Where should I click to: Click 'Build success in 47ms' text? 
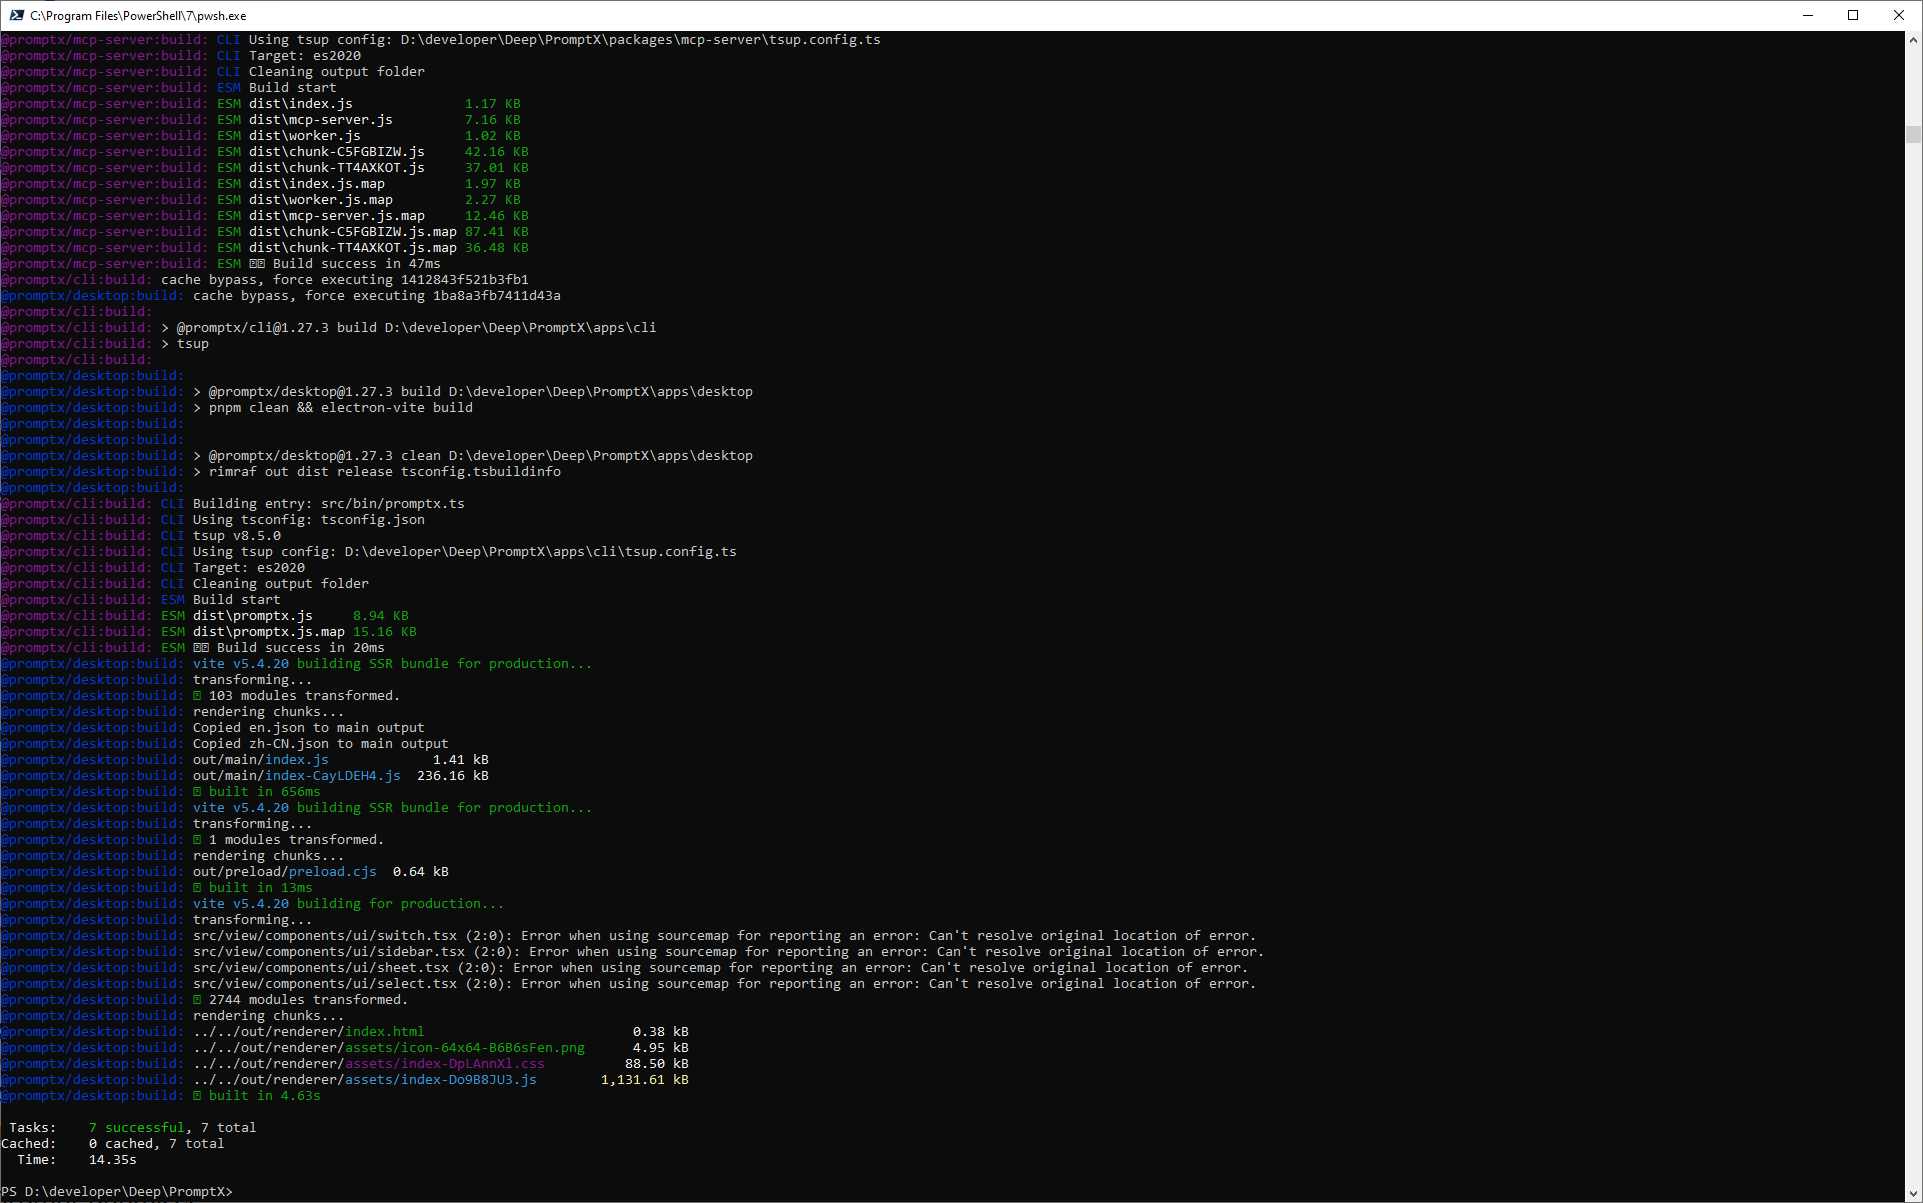click(x=356, y=263)
